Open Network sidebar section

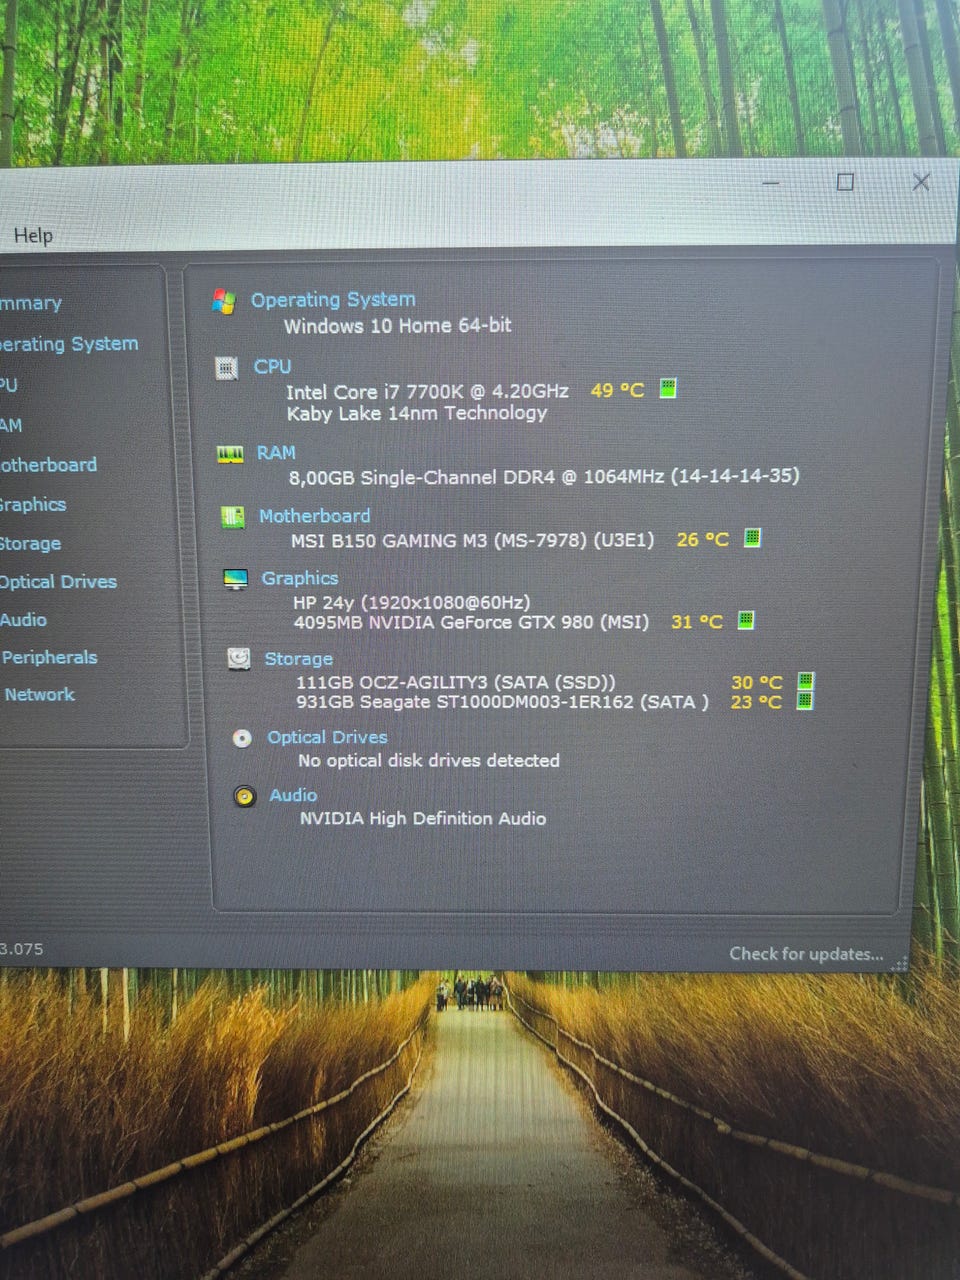39,695
